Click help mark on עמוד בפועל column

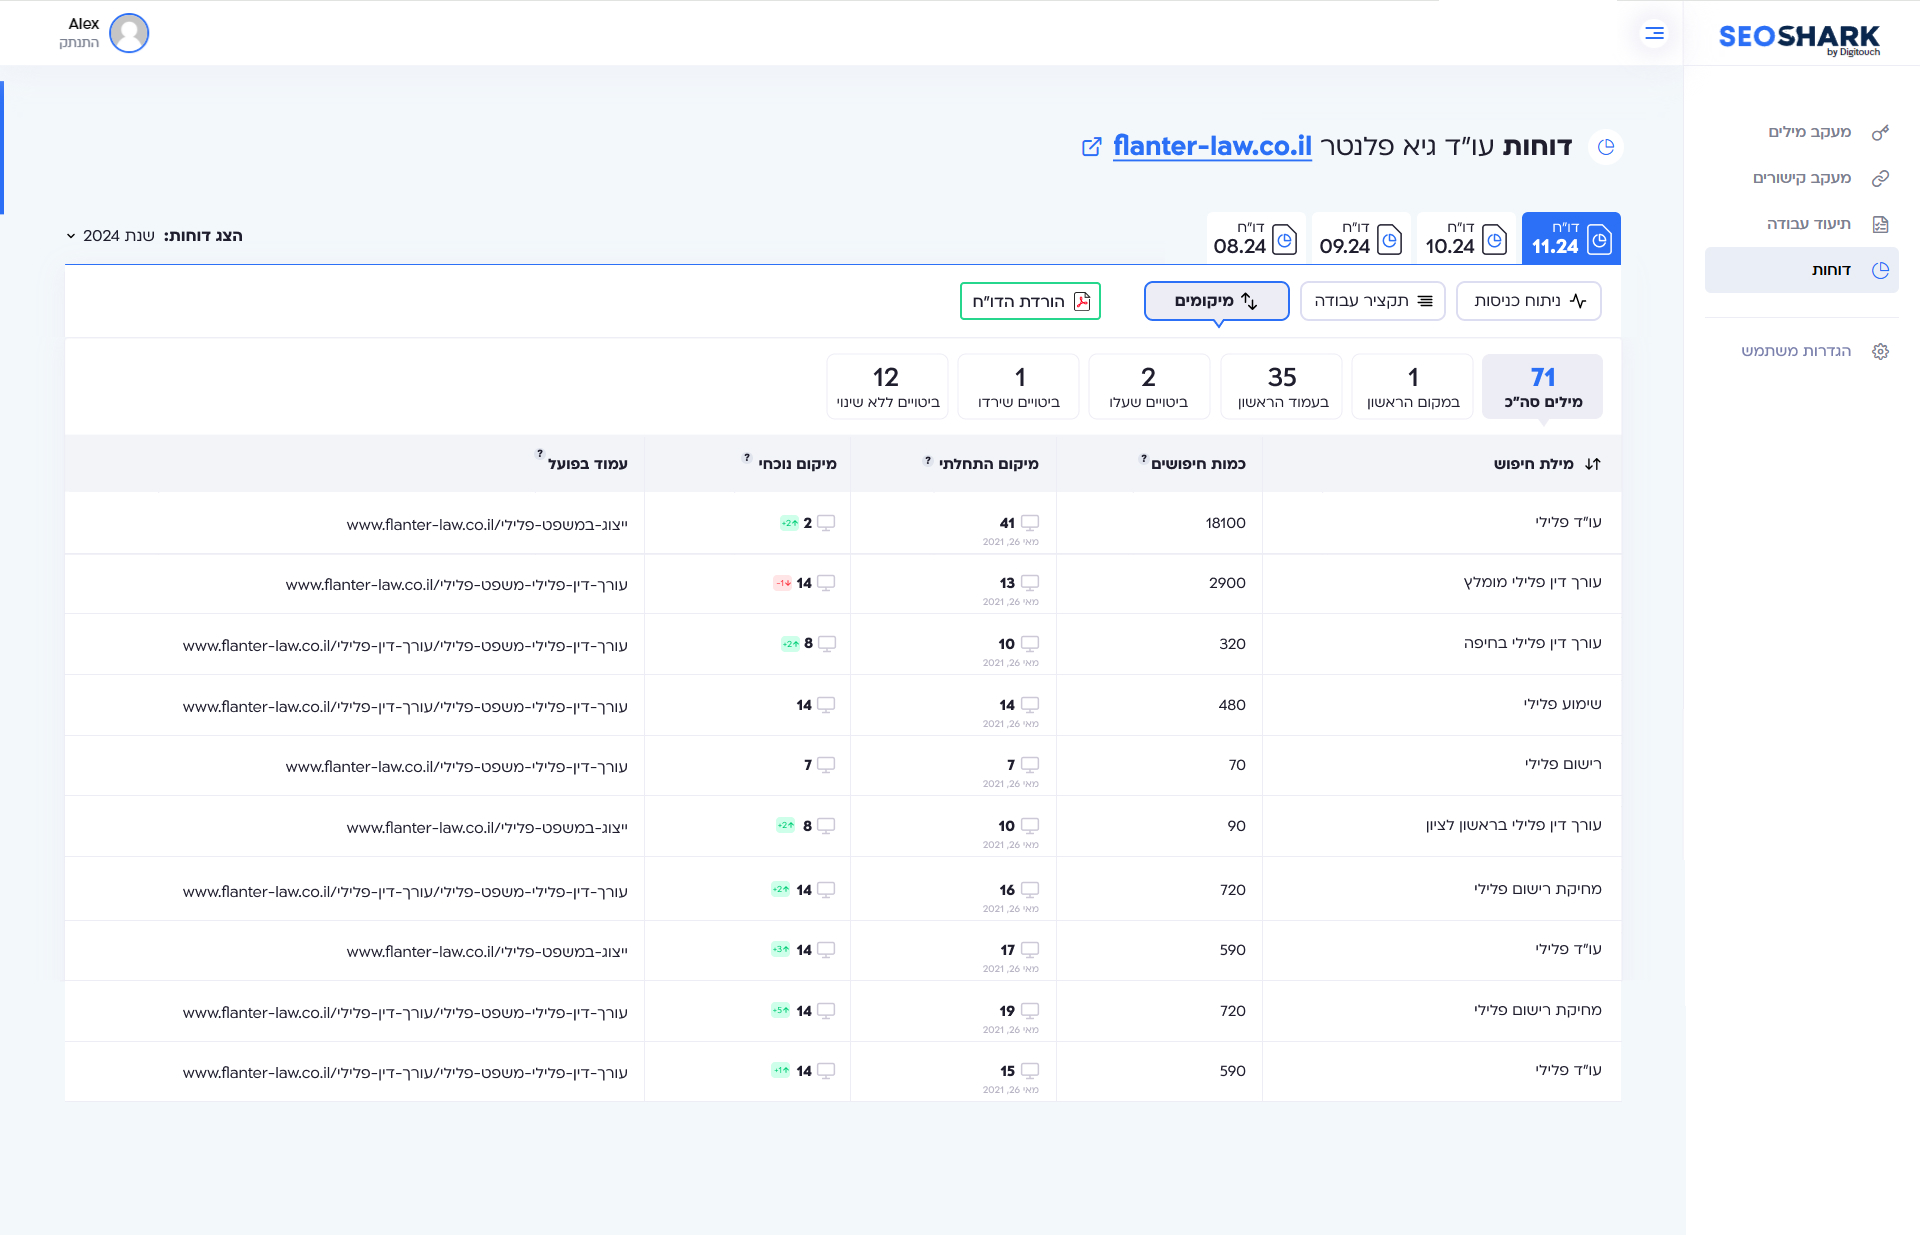[540, 454]
